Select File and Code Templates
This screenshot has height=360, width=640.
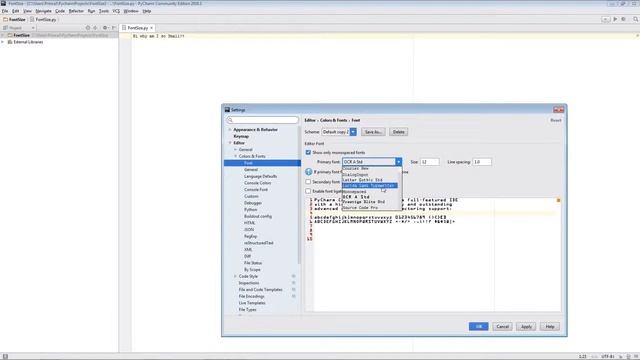pos(260,289)
